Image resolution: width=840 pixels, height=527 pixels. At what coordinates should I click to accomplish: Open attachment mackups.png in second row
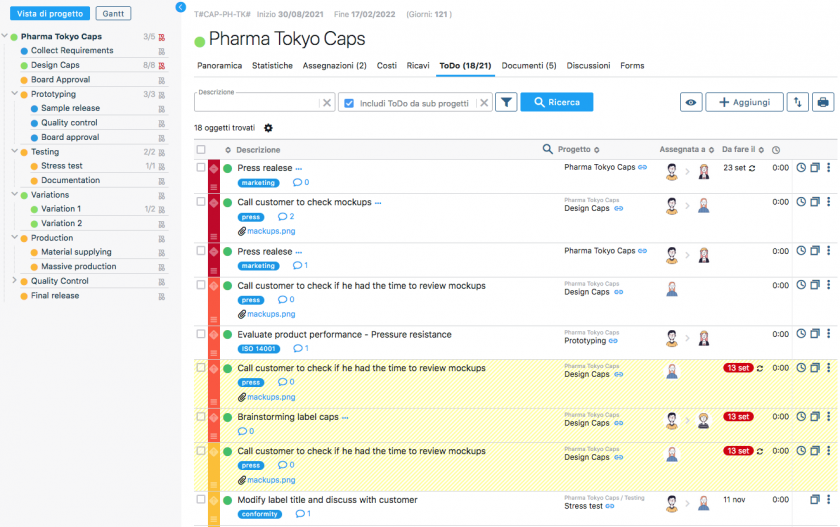pos(270,231)
